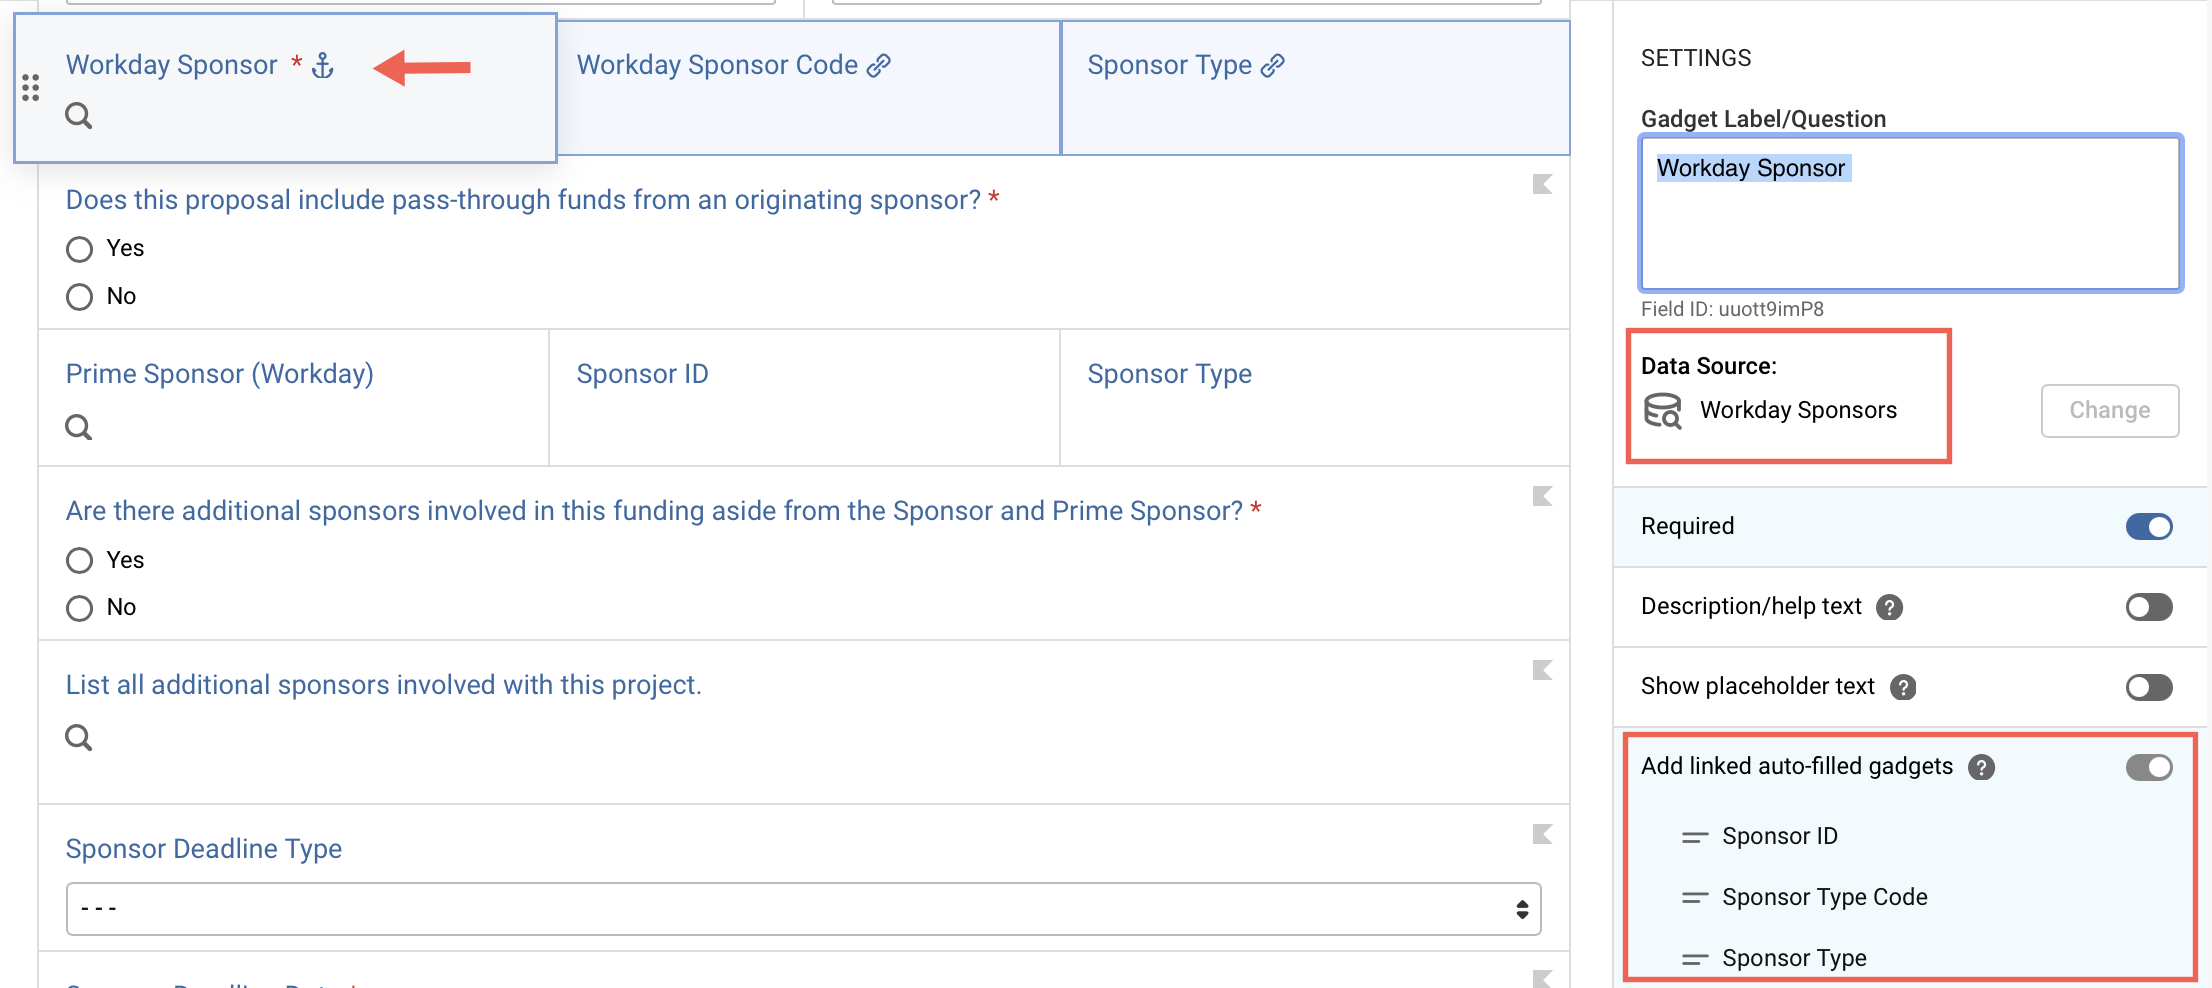This screenshot has width=2212, height=988.
Task: Collapse the Sponsor Deadline Type gadget
Action: (1542, 833)
